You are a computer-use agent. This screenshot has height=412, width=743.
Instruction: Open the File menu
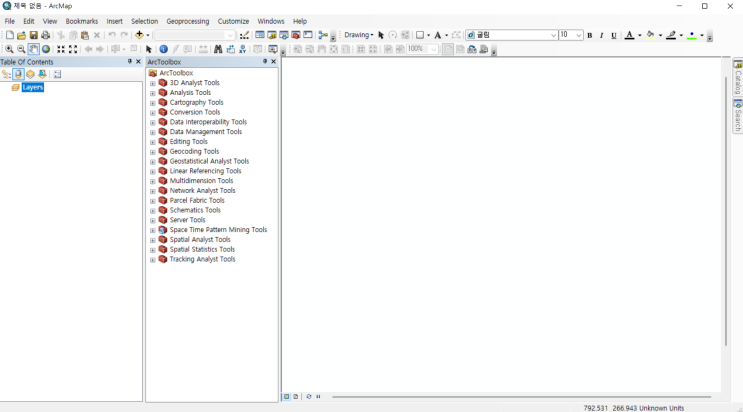[9, 21]
